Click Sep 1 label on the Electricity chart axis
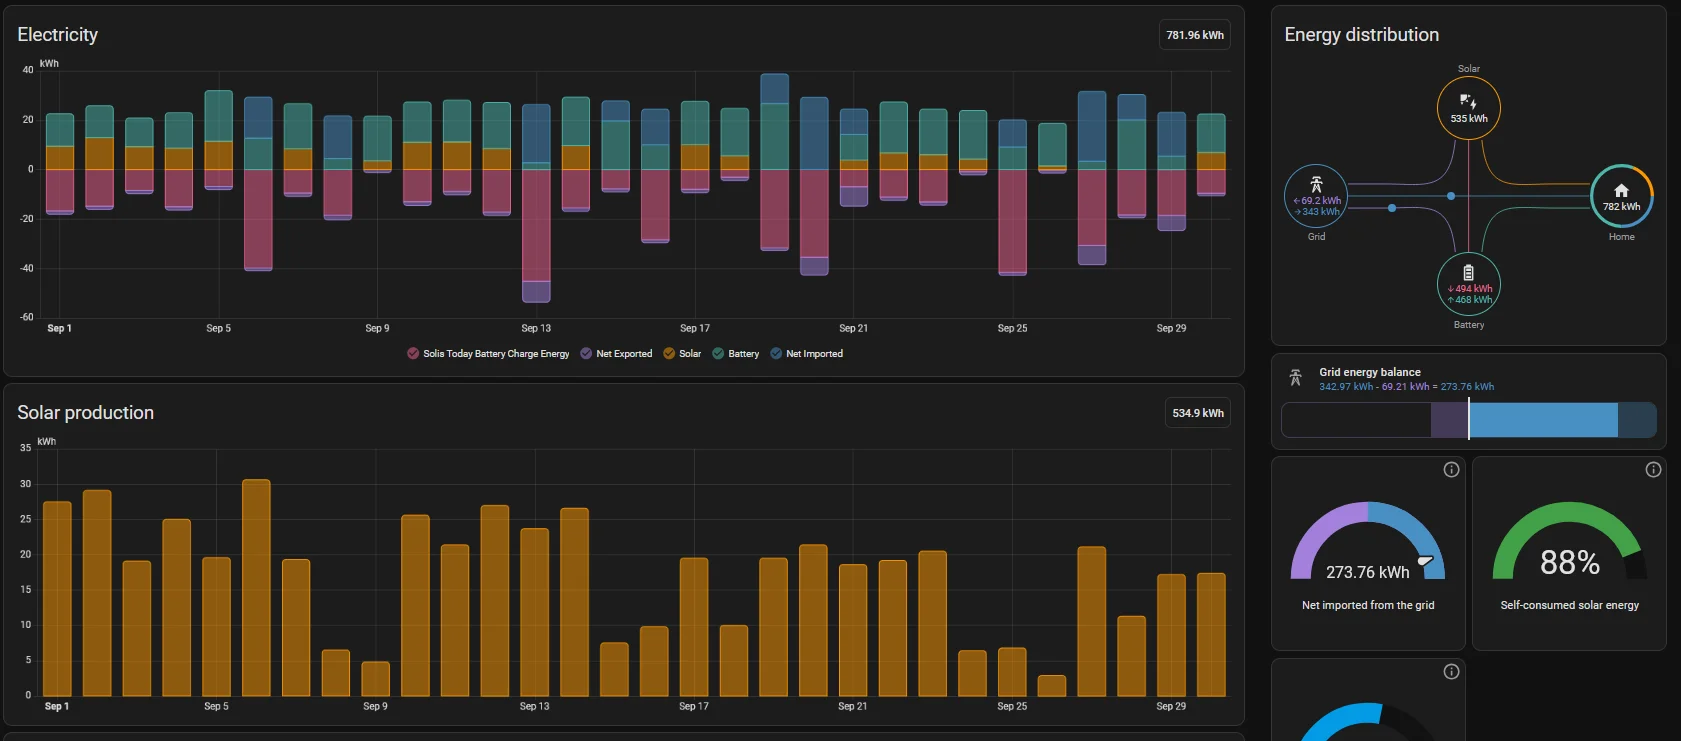1681x741 pixels. point(59,328)
